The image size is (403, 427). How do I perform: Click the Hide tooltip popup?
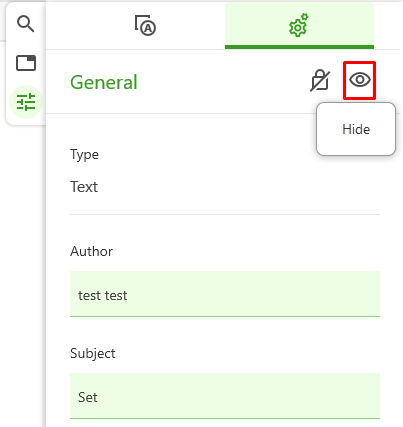[356, 129]
